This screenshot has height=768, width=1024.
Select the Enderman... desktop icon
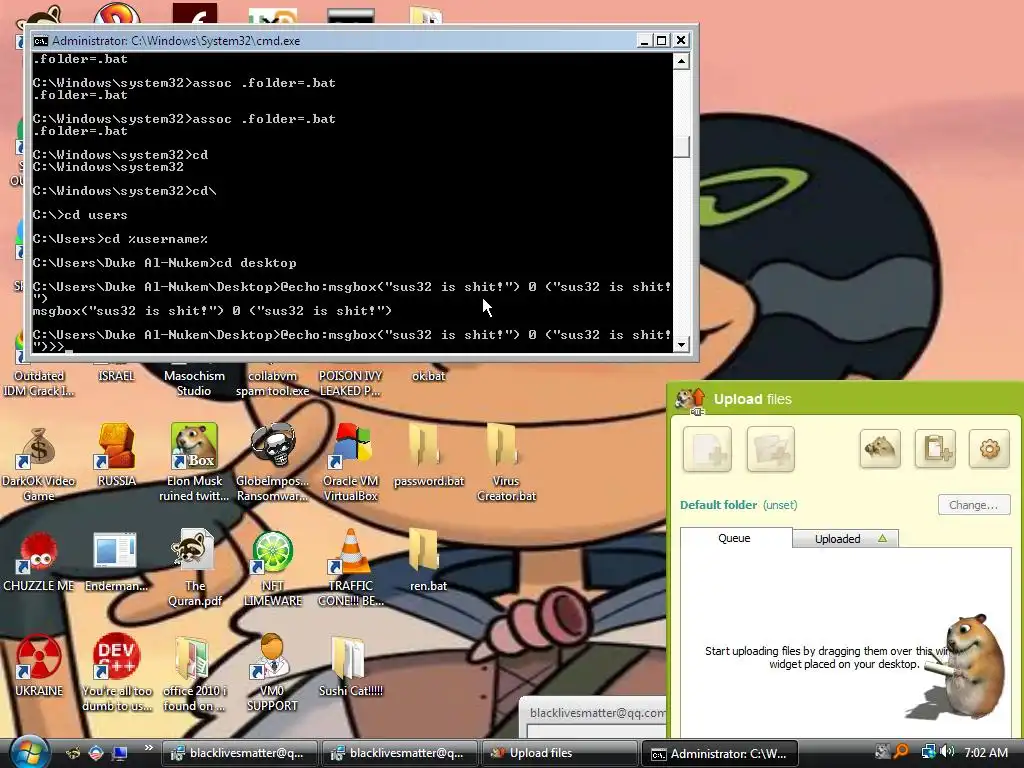[x=116, y=560]
